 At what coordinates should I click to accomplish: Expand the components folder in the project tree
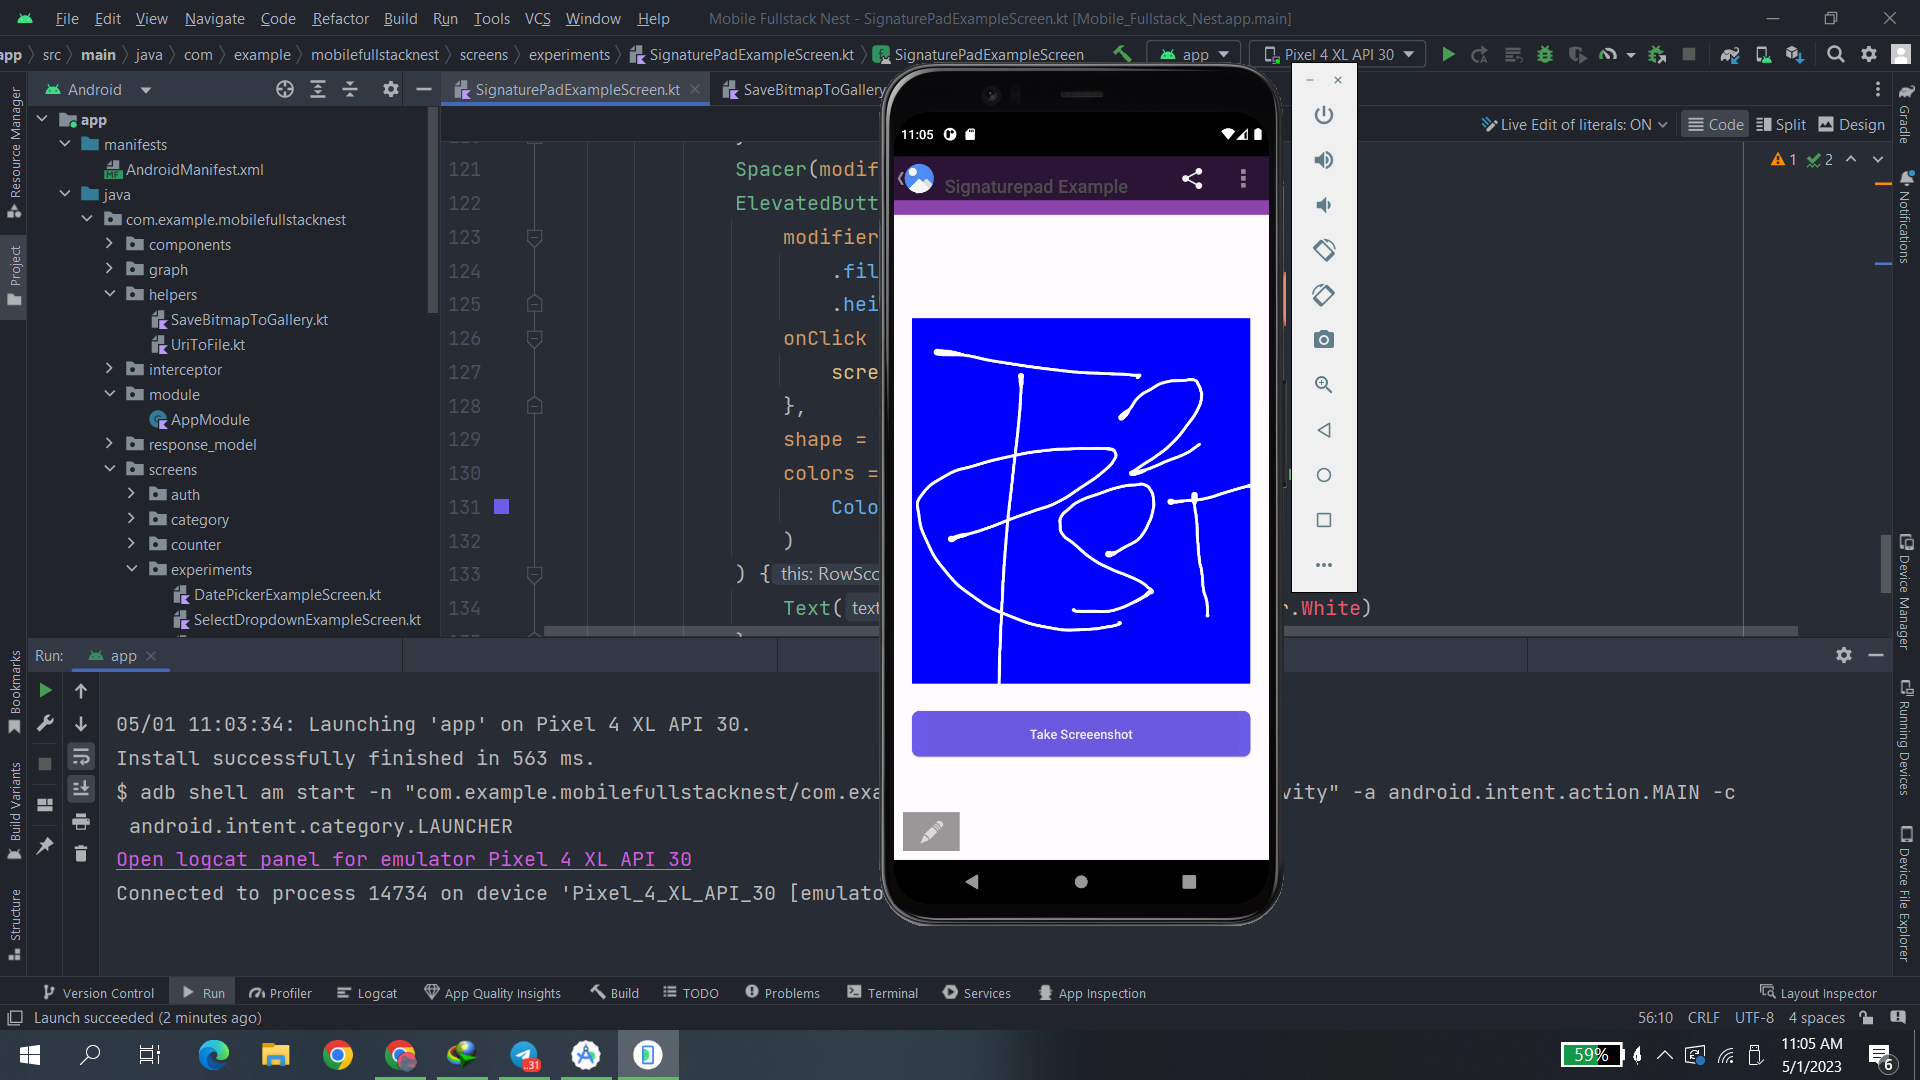[x=110, y=244]
